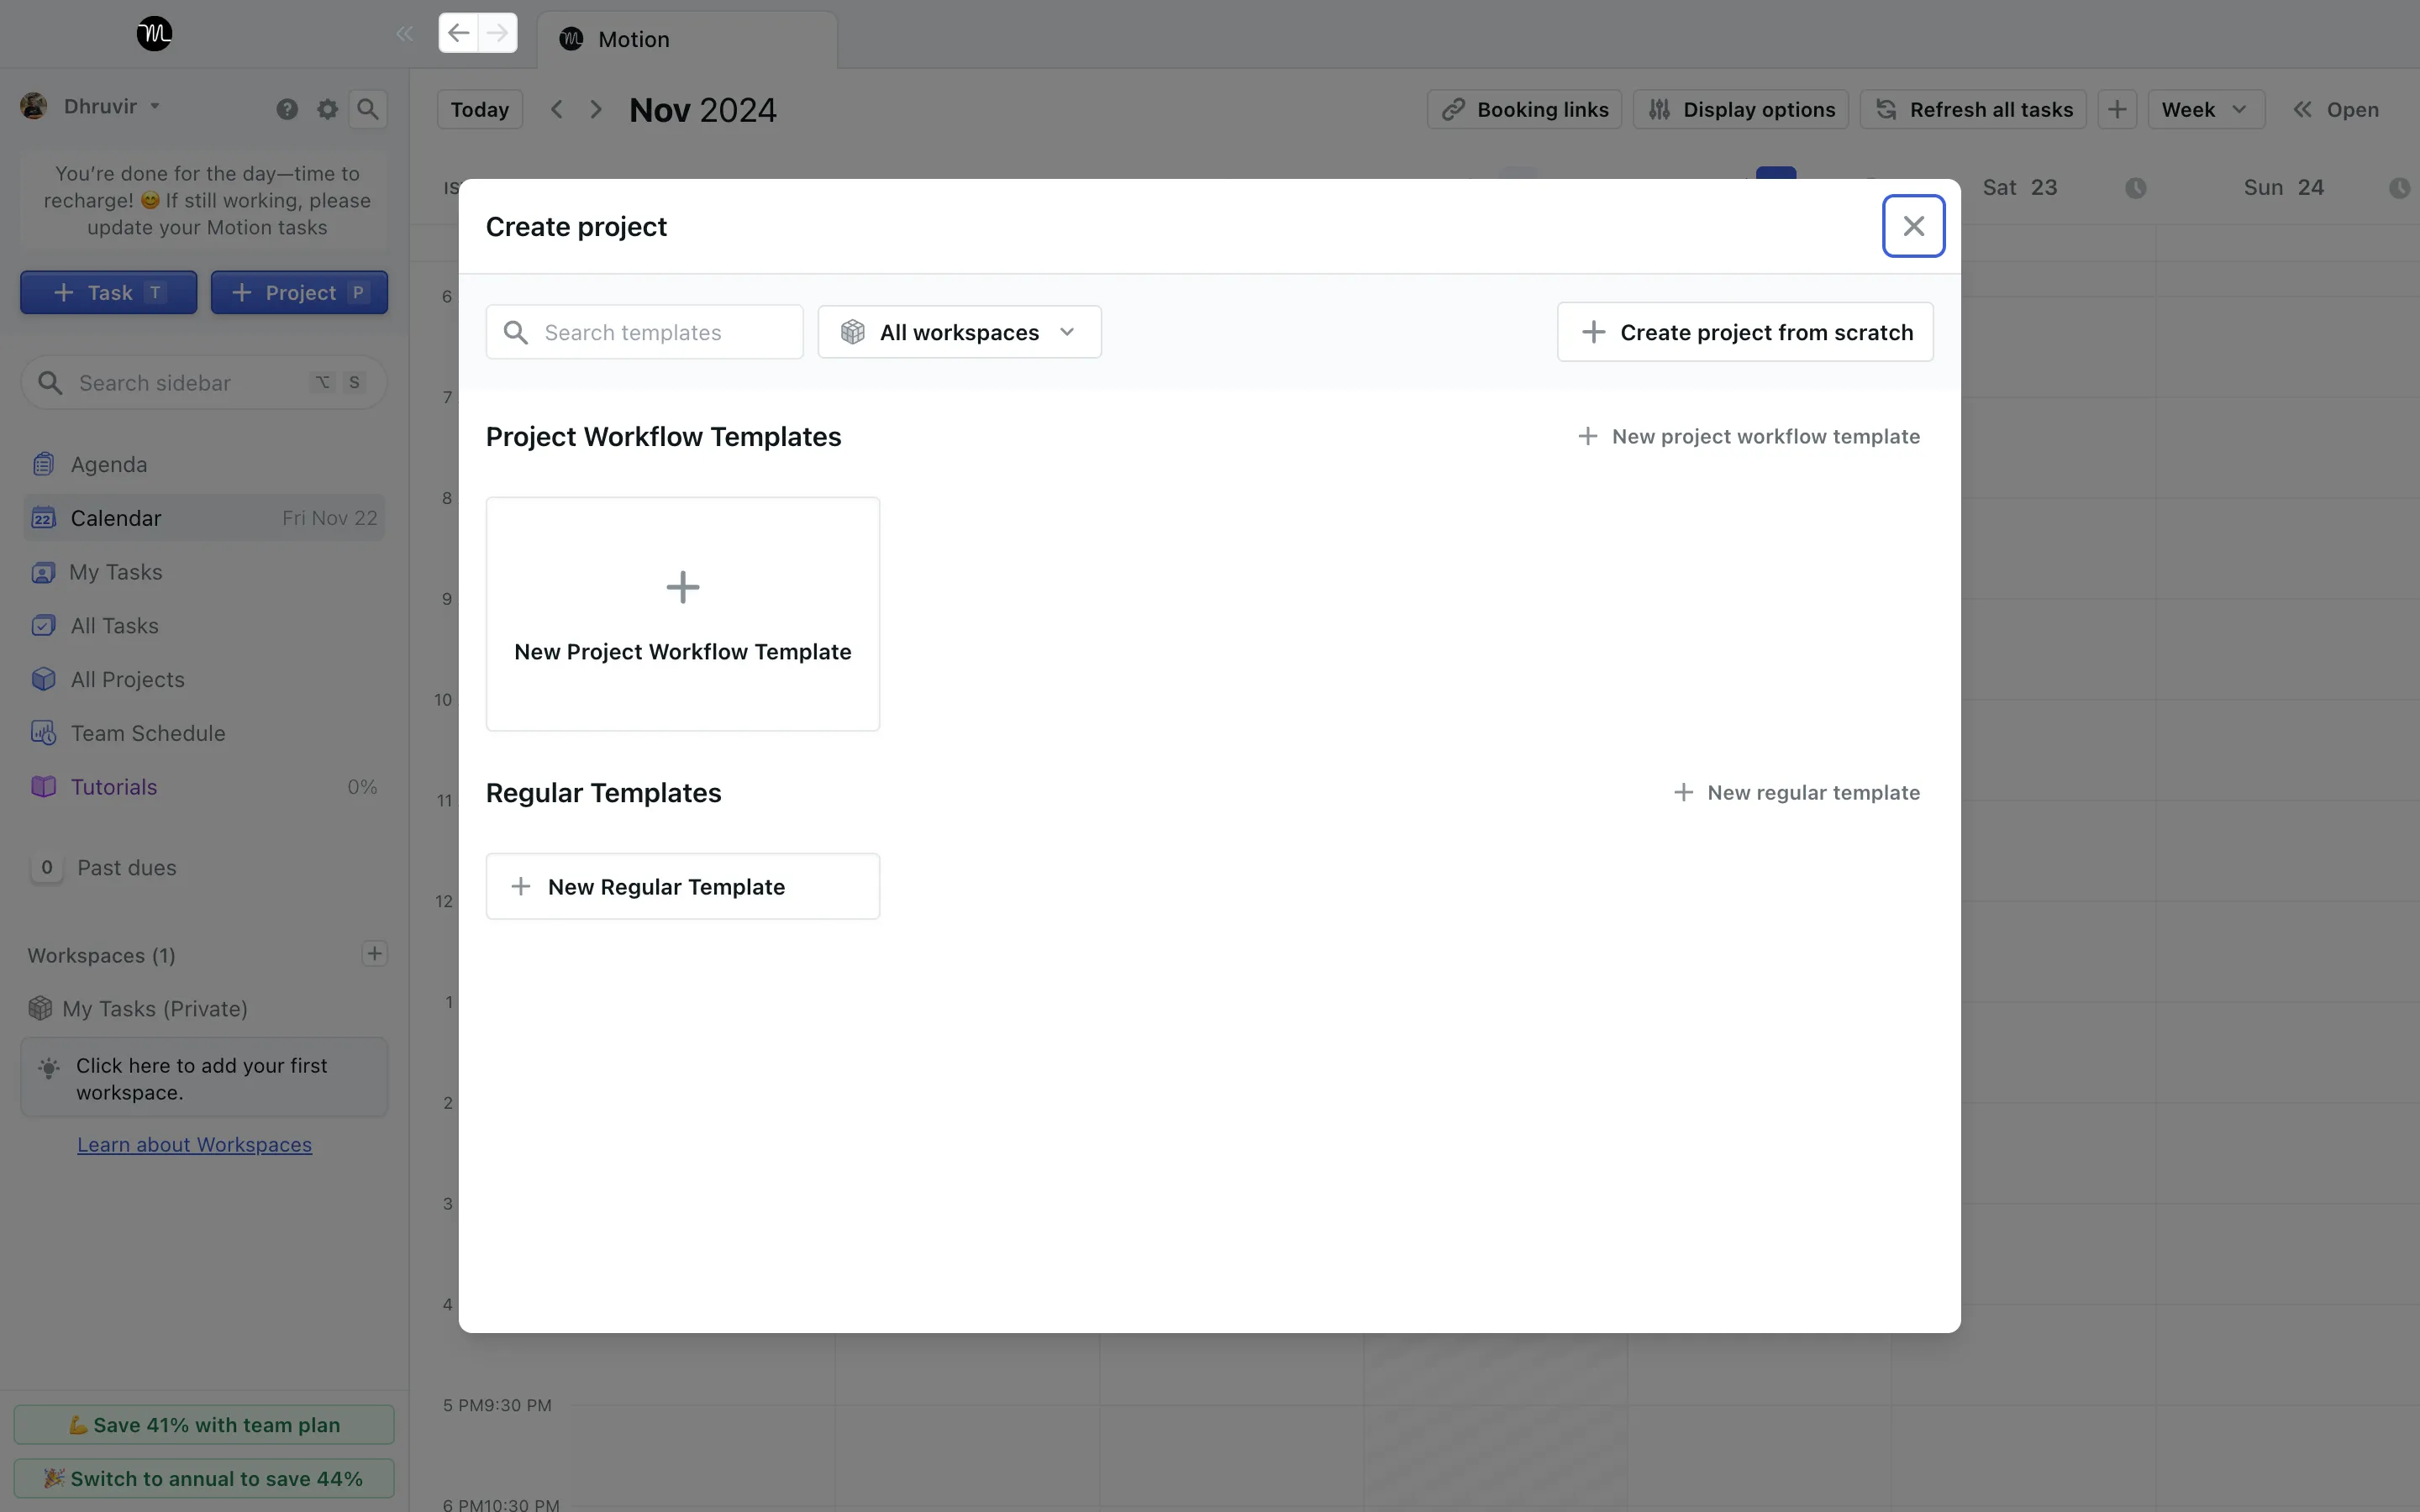The height and width of the screenshot is (1512, 2420).
Task: Click the sidebar magnifier search icon
Action: (368, 109)
